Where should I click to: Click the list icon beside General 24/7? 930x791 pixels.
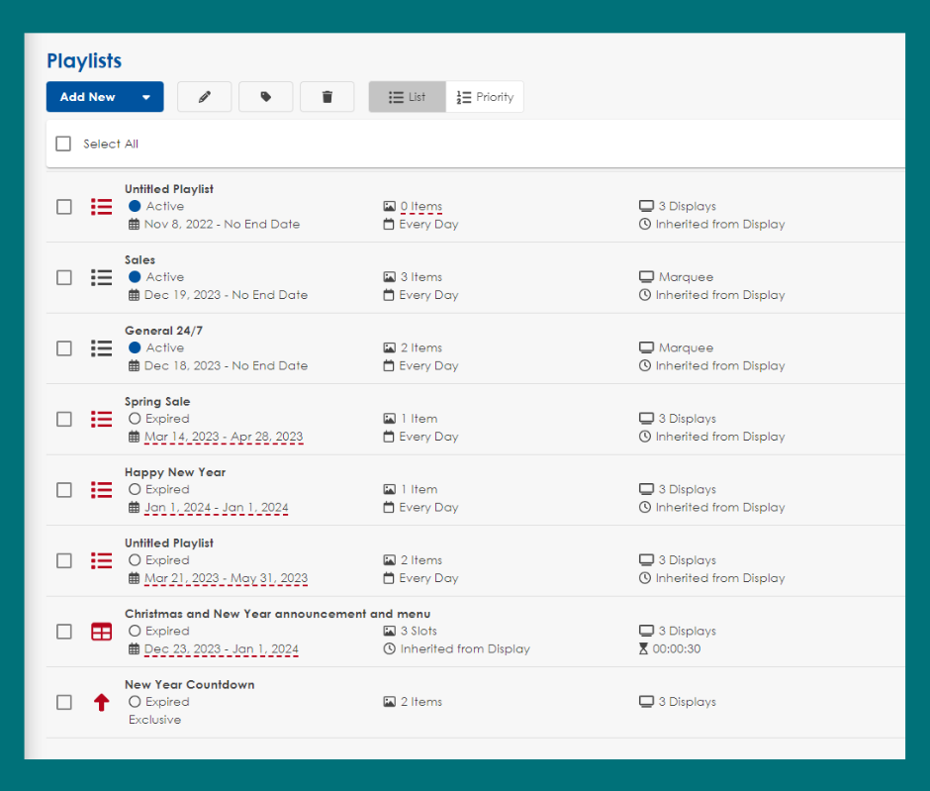pos(101,348)
